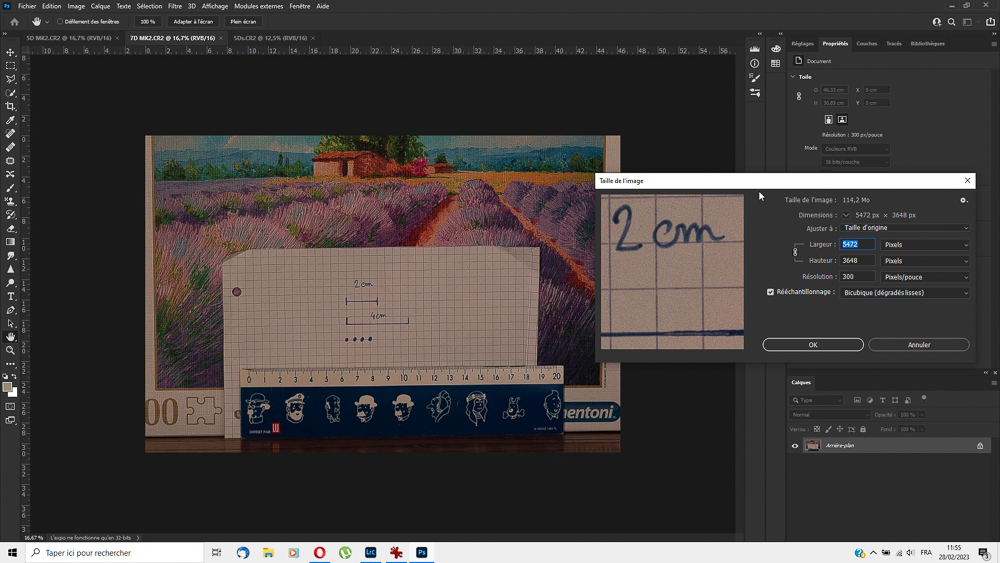Select the Clone Stamp tool

(x=10, y=201)
